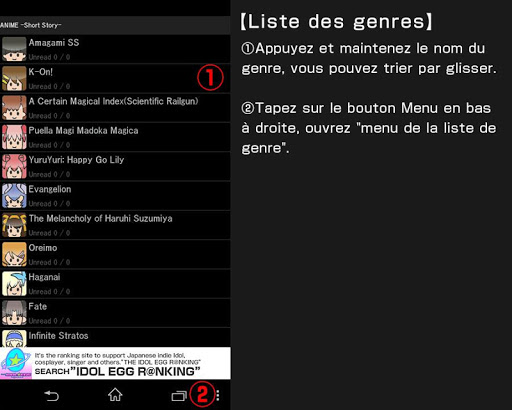
Task: Tap the Haganai character avatar icon
Action: click(x=14, y=284)
